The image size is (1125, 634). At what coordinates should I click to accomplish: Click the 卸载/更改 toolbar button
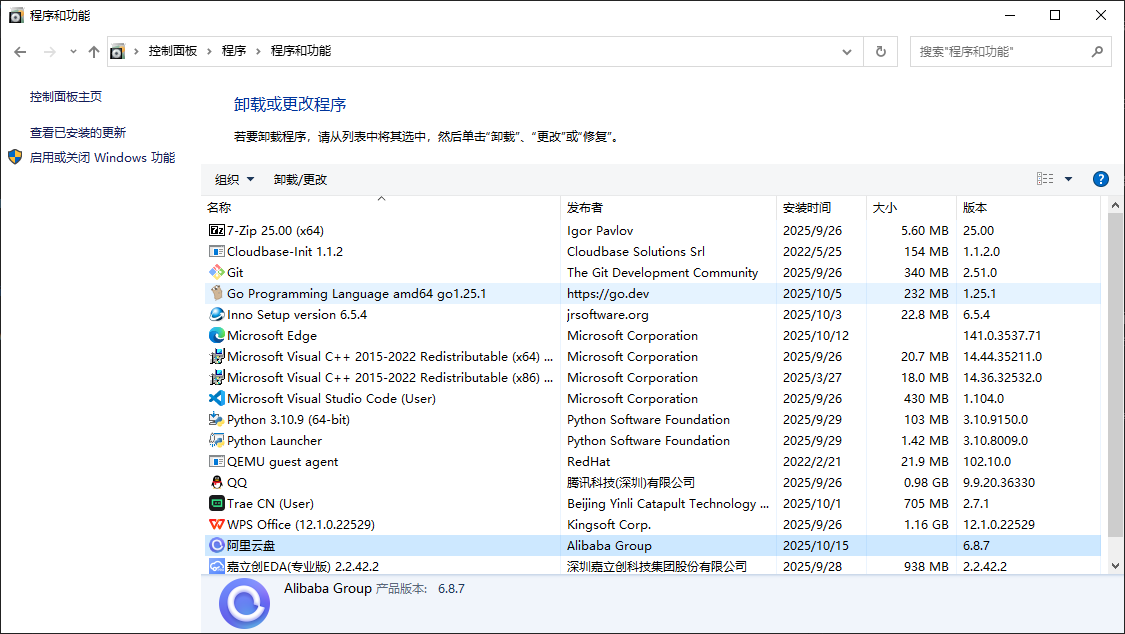(x=300, y=180)
